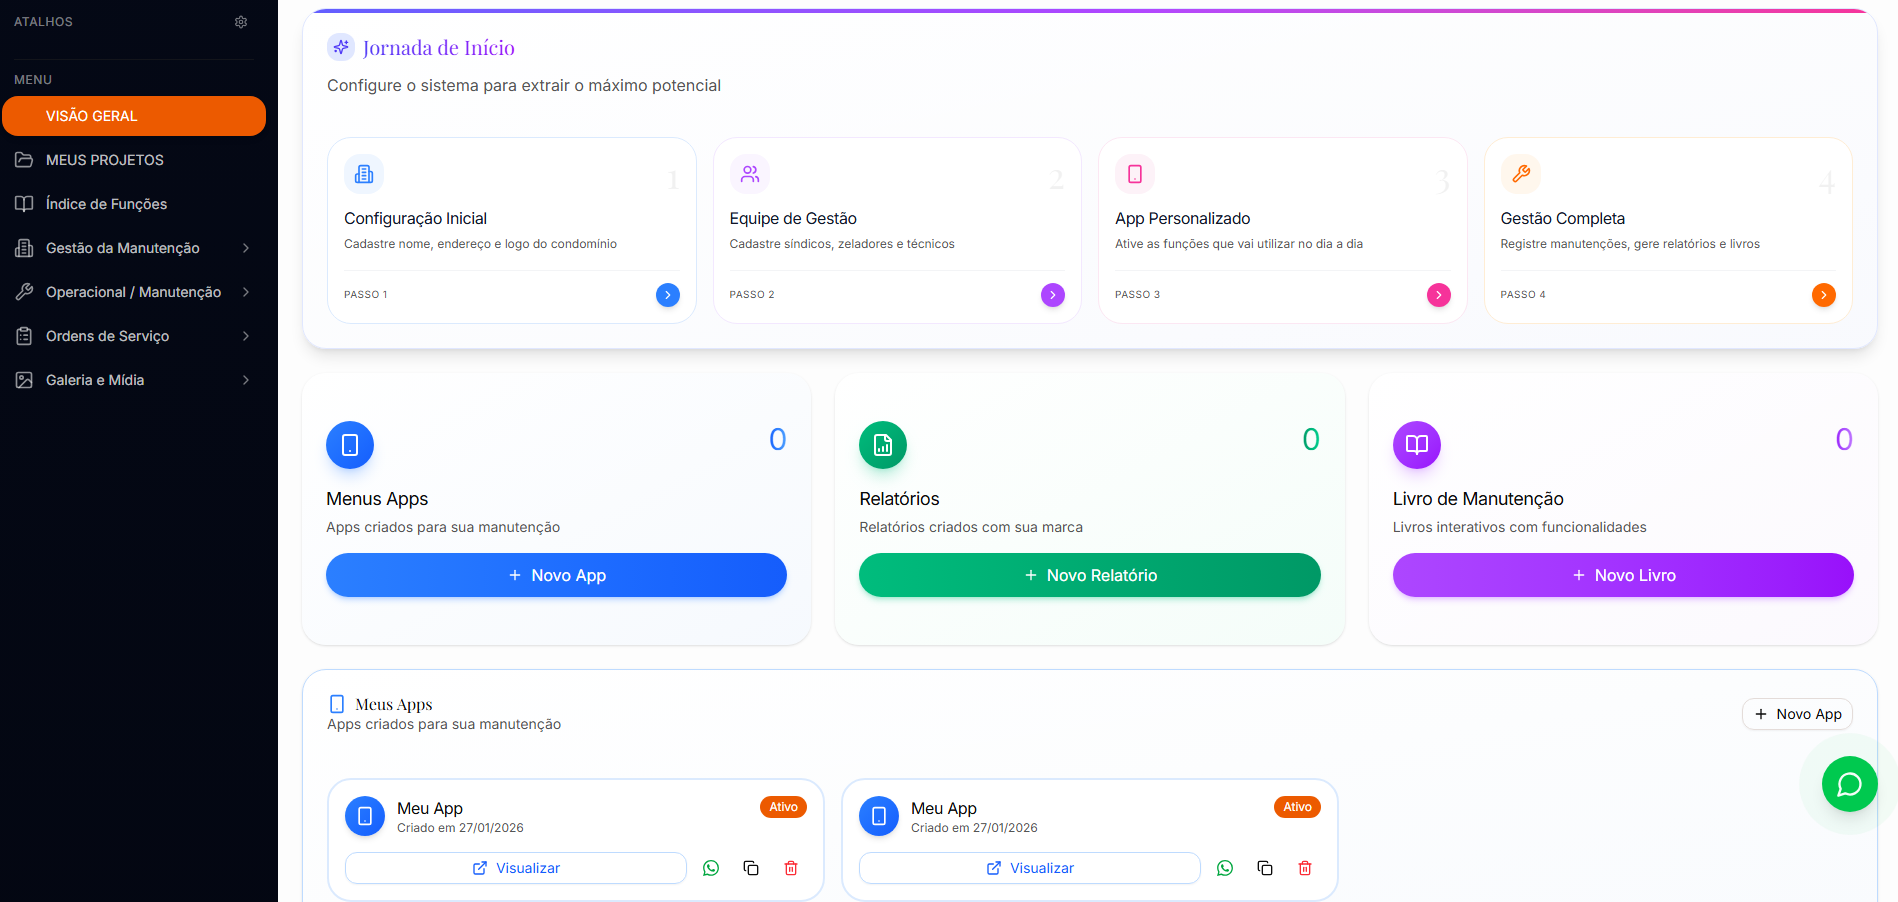Share first Meu App via WhatsApp icon
The image size is (1898, 902).
coord(711,868)
